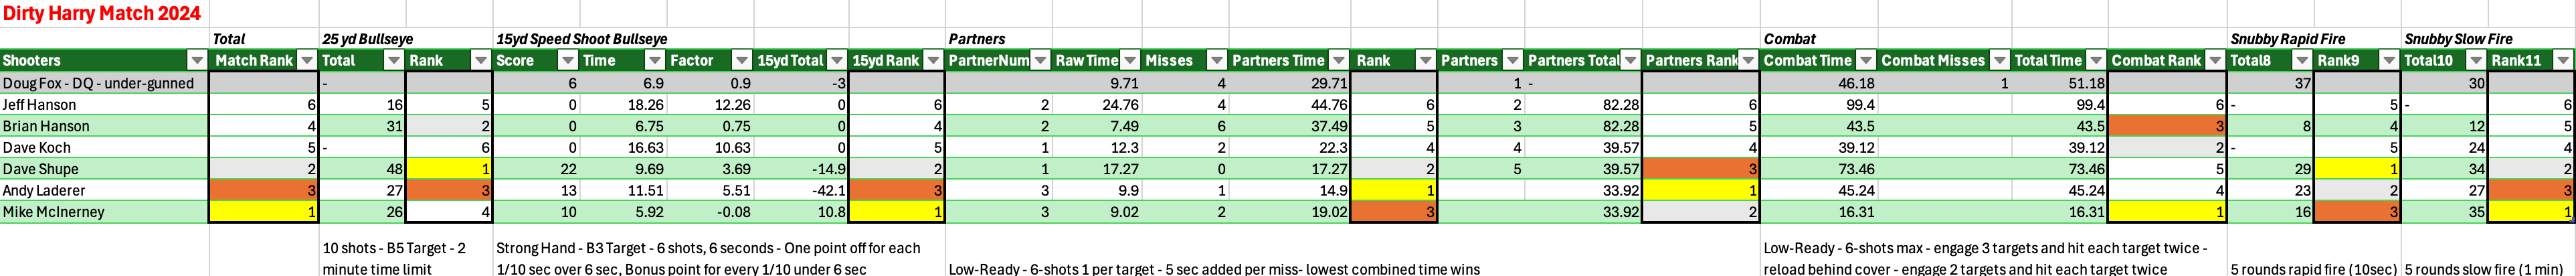Open the Combat Time filter dropdown

[1865, 61]
